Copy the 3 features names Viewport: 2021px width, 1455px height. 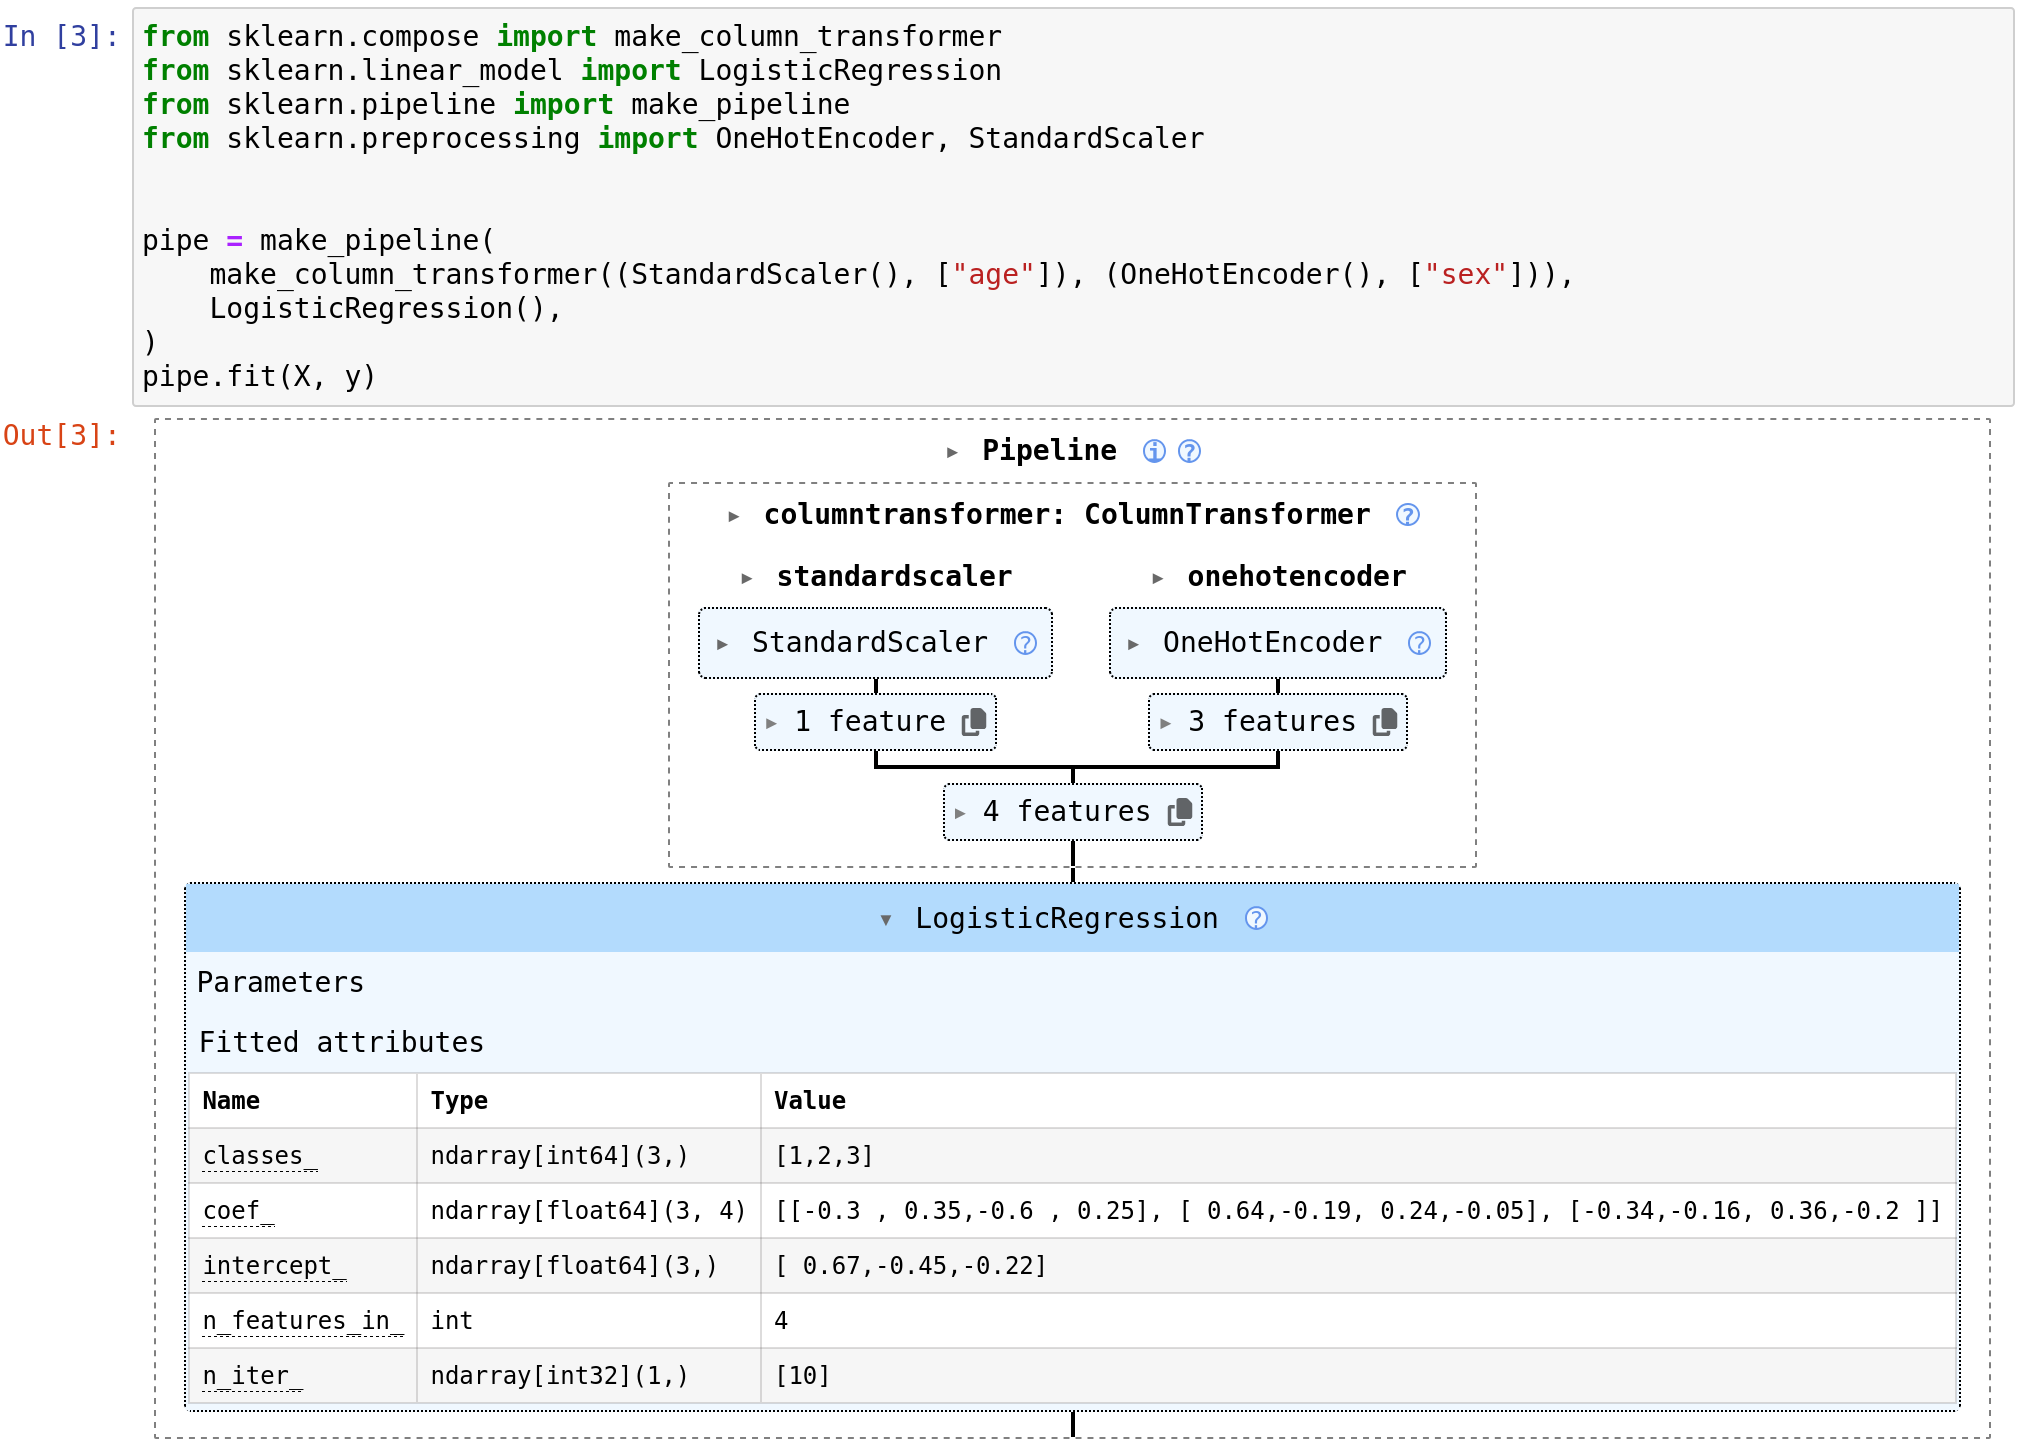(x=1385, y=722)
